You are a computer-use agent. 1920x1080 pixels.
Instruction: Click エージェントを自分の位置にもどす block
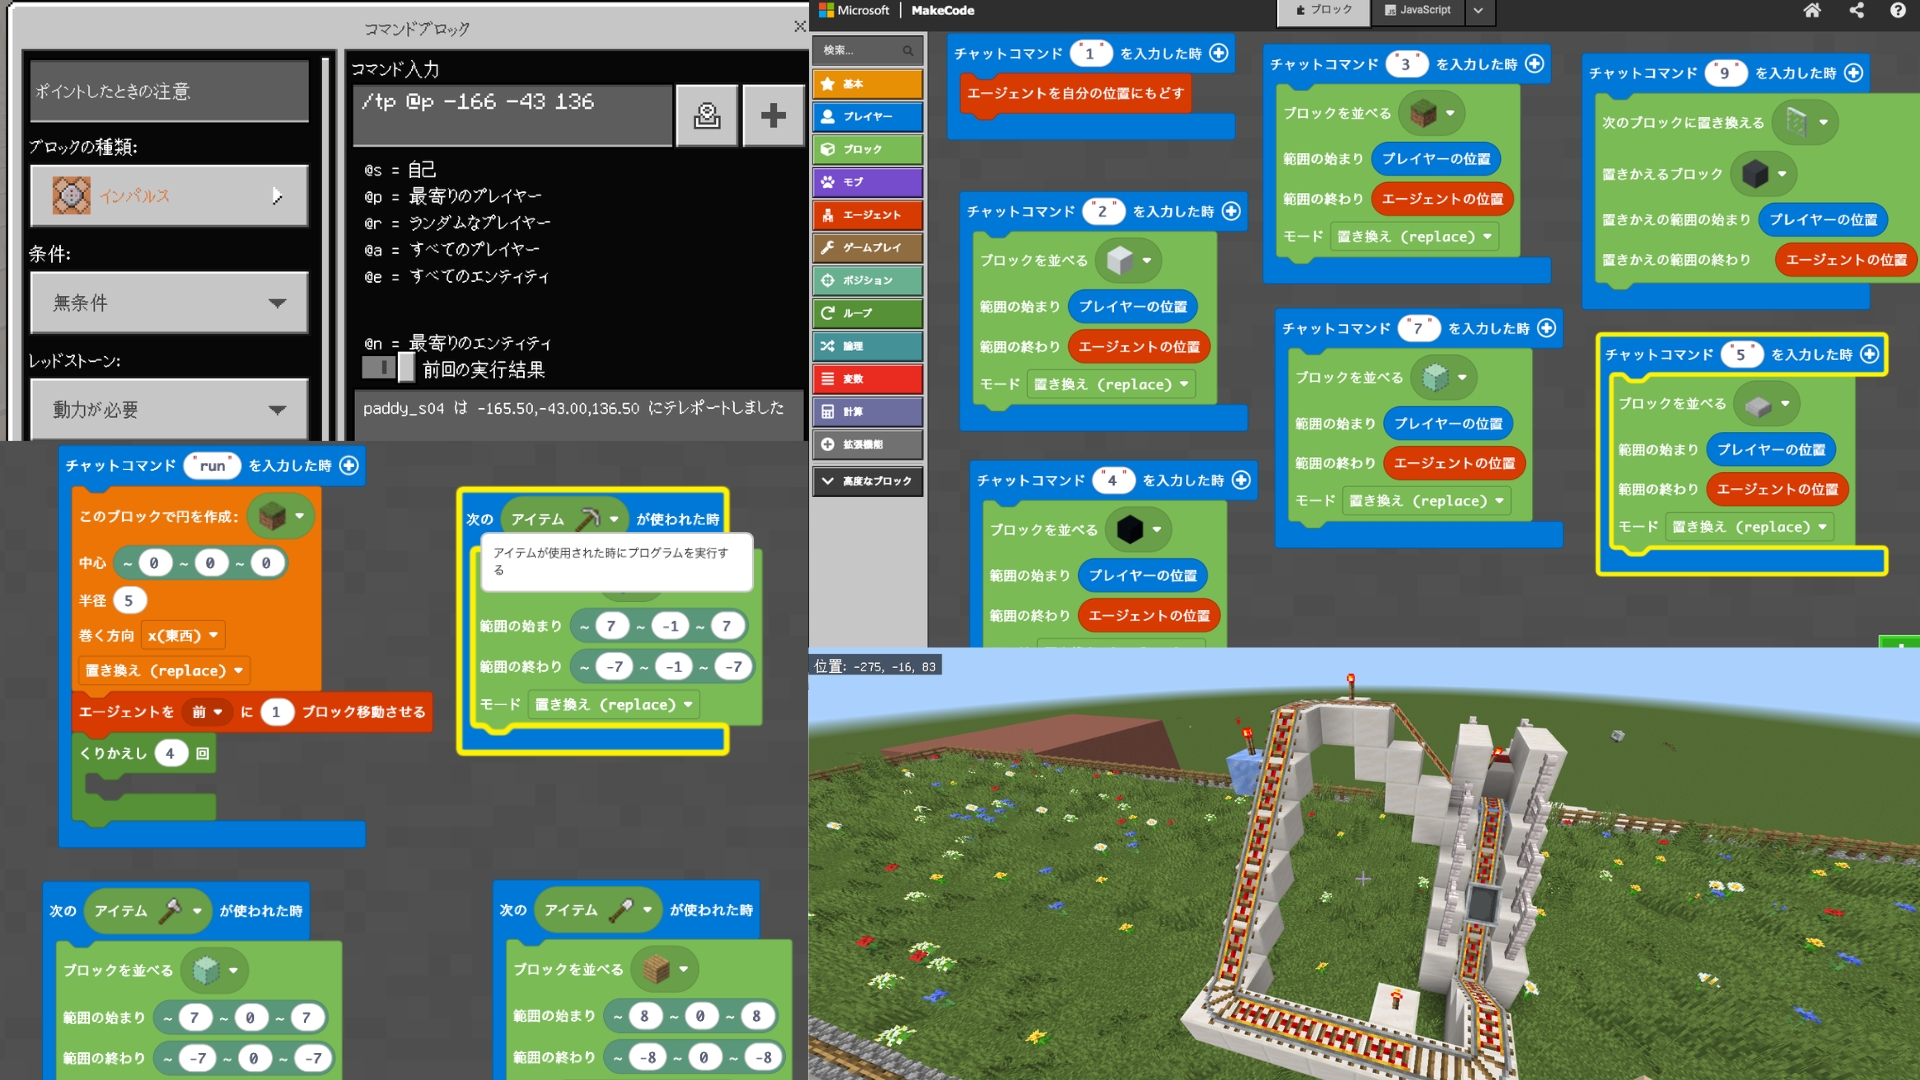pyautogui.click(x=1075, y=93)
